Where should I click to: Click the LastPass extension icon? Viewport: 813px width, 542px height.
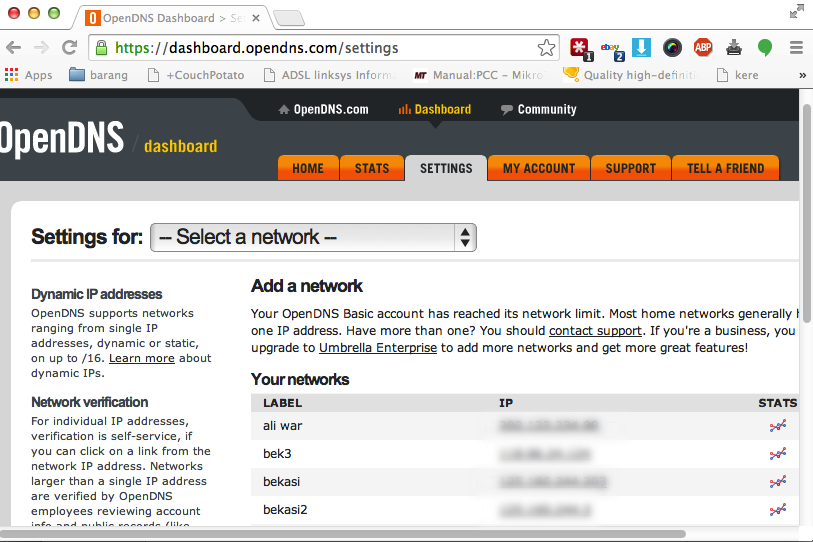pyautogui.click(x=581, y=47)
